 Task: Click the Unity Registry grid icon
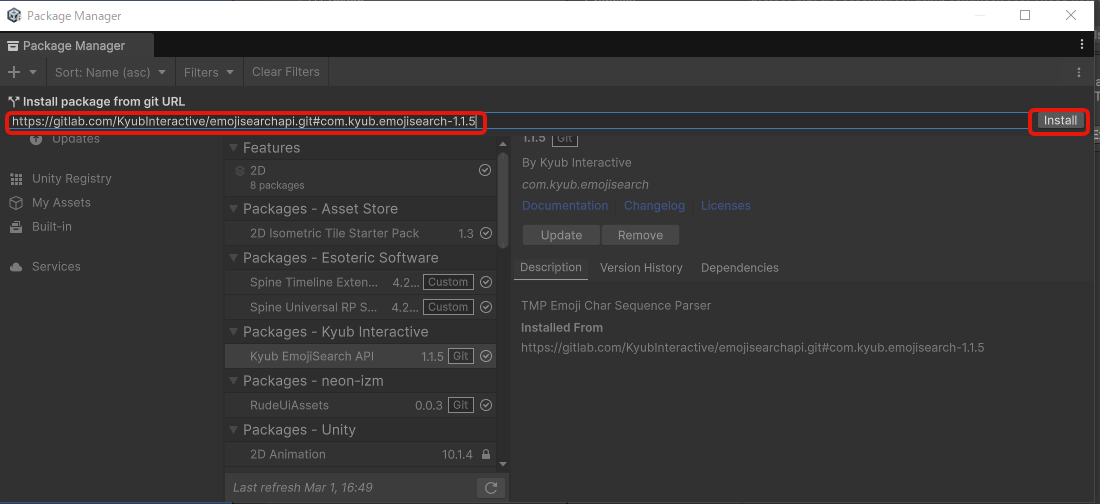[16, 179]
